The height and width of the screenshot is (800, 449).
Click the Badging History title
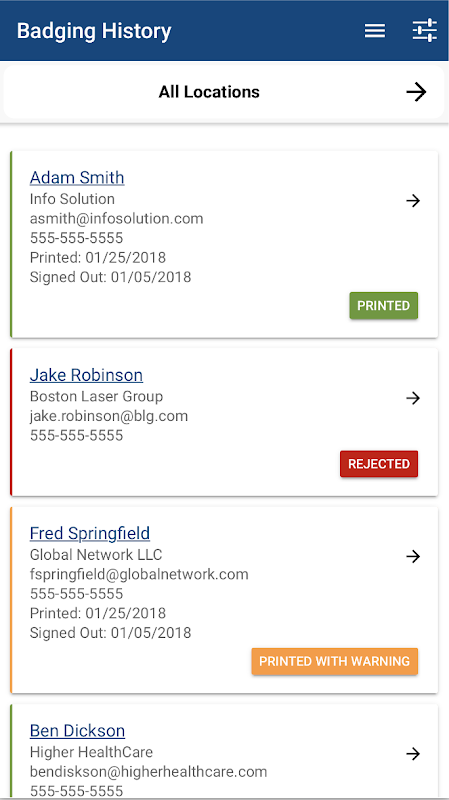pos(94,31)
